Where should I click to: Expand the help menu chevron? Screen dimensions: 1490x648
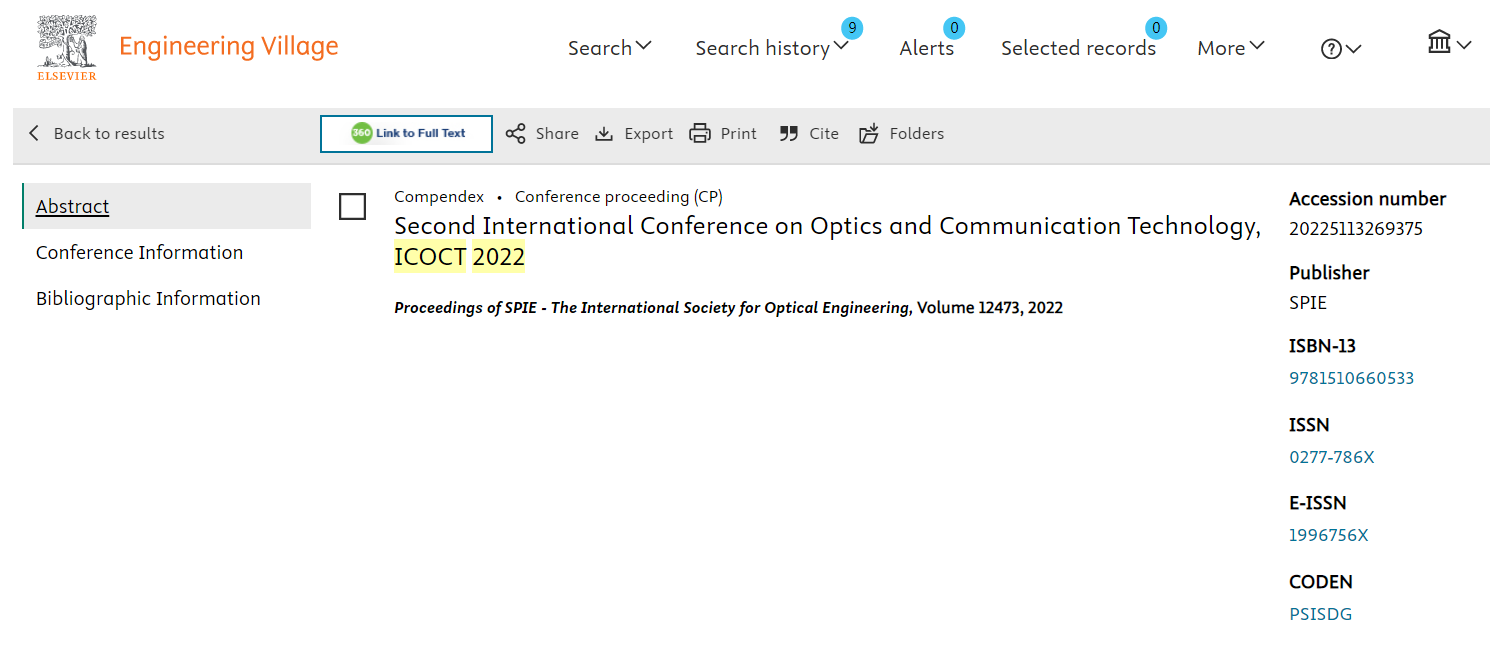pos(1354,49)
